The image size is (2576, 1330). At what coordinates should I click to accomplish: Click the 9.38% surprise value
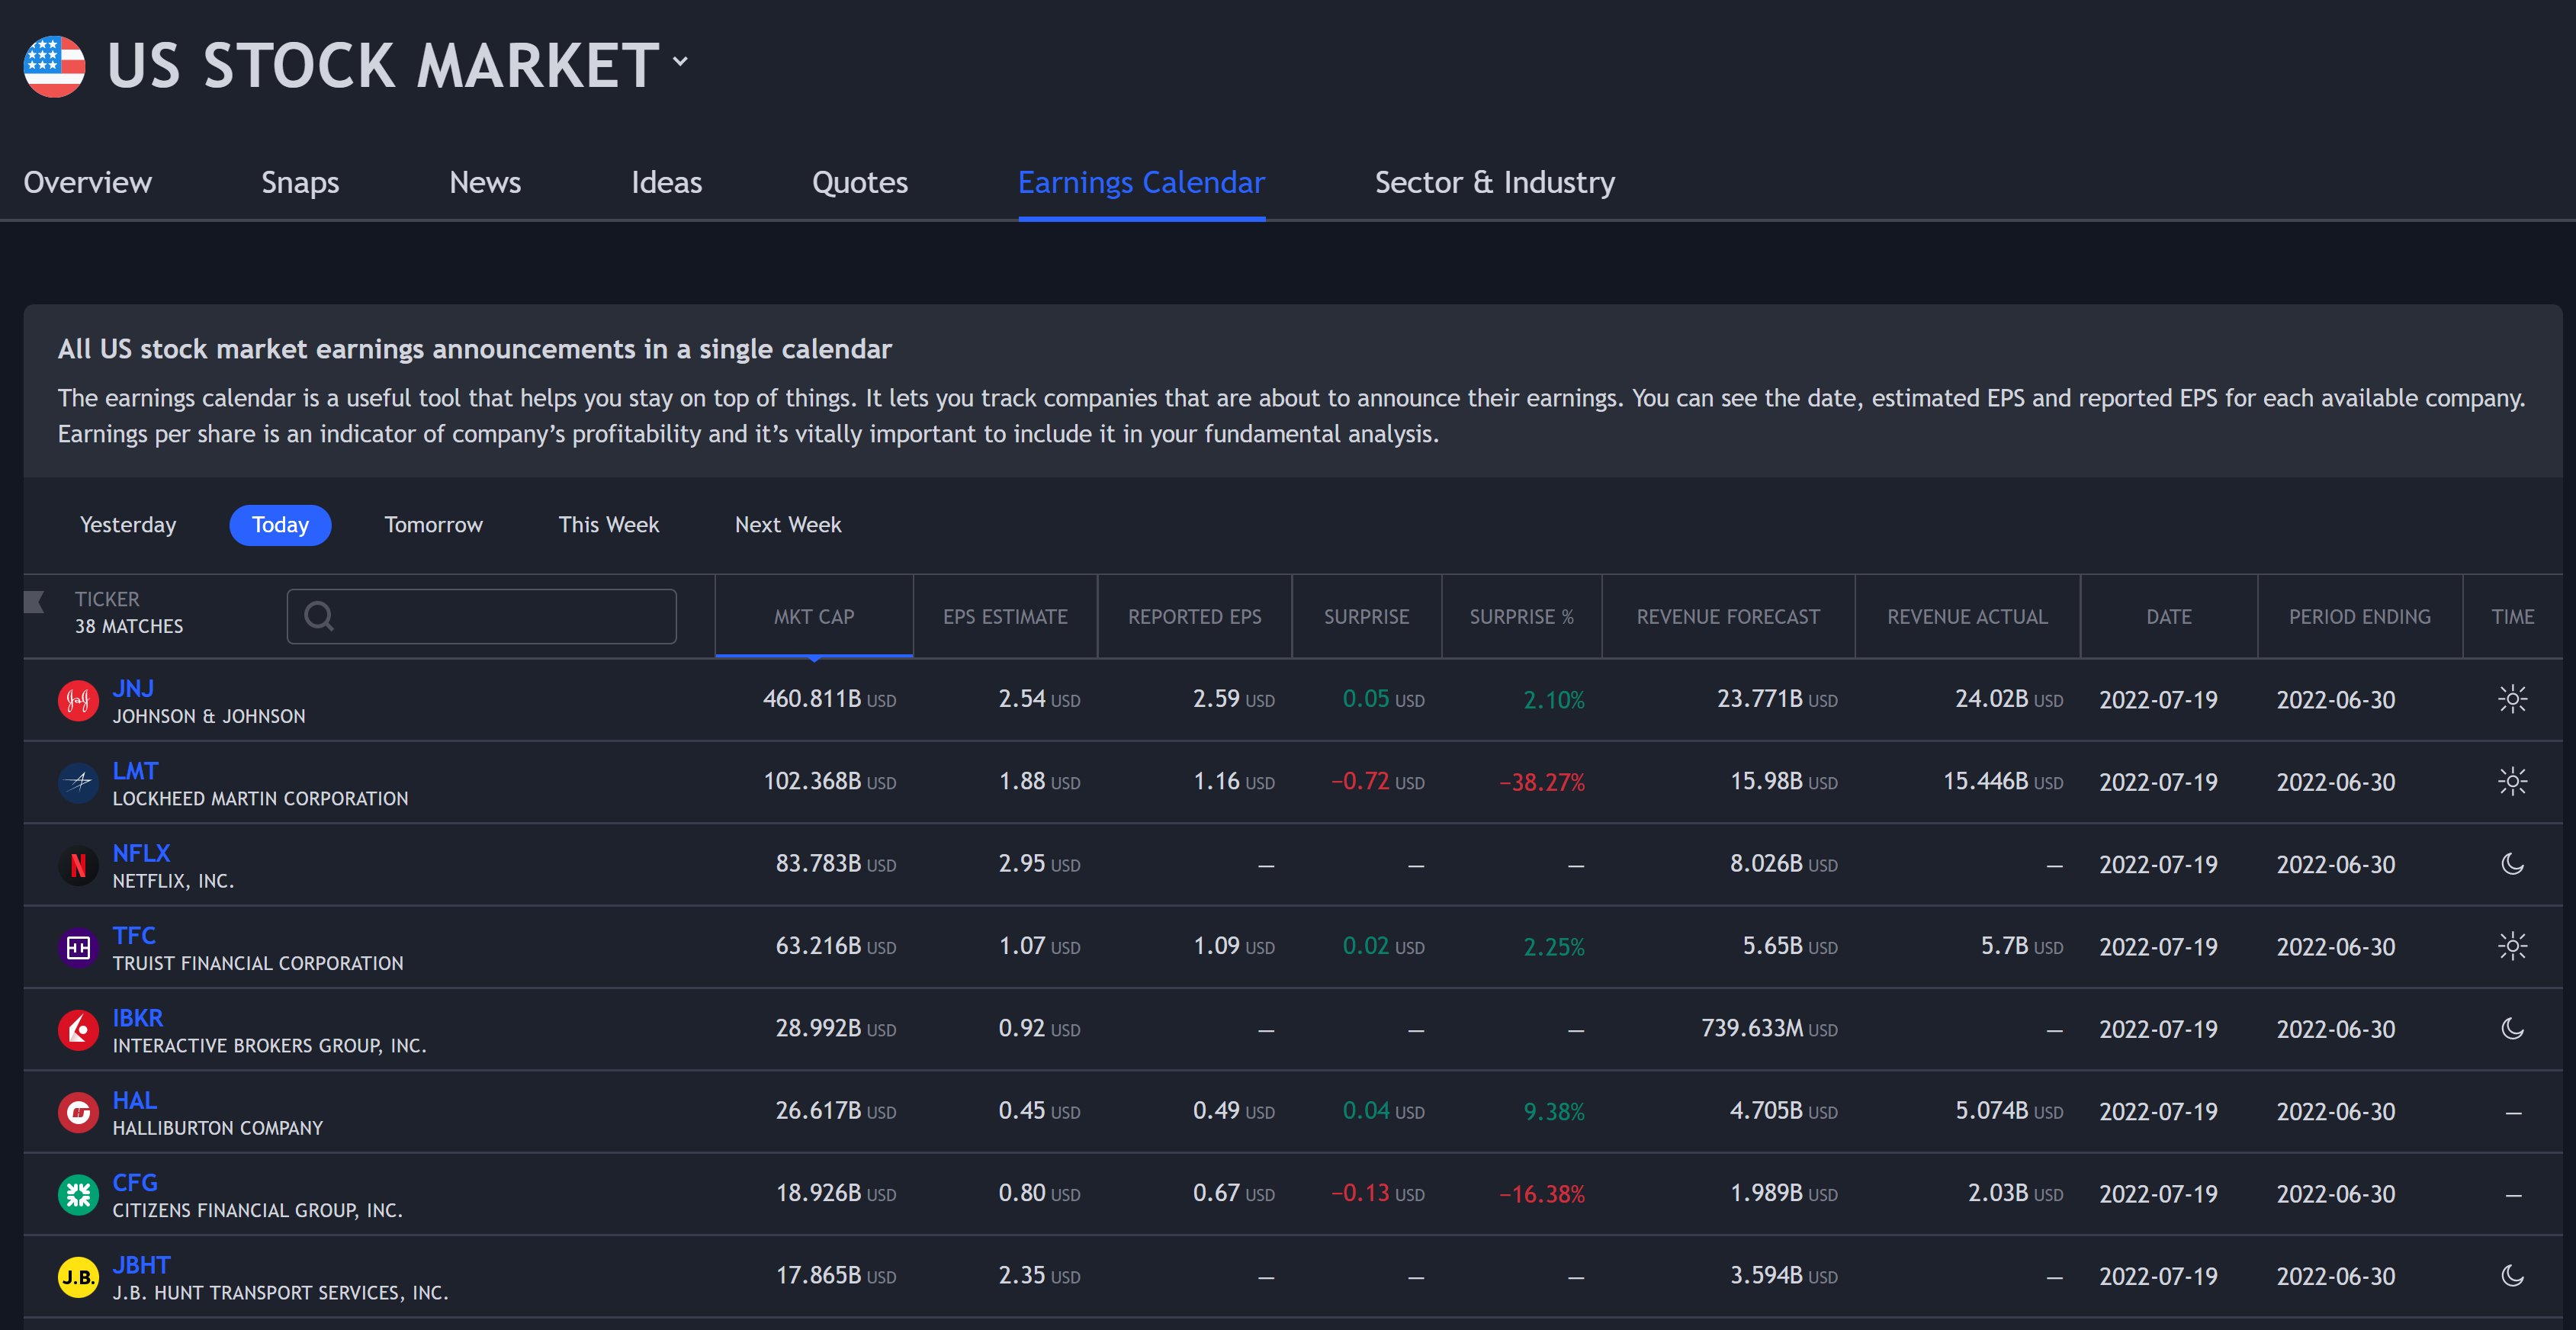click(1554, 1111)
